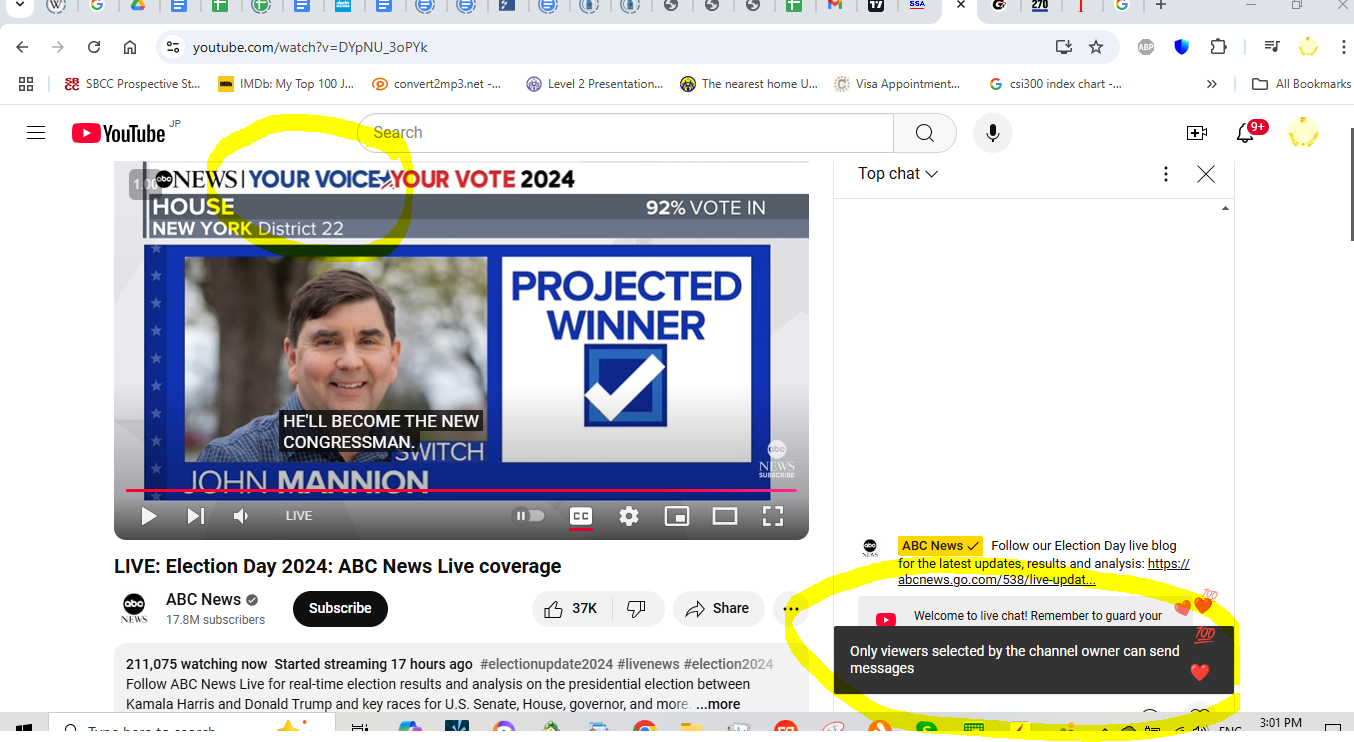This screenshot has width=1354, height=742.
Task: Toggle theater mode on the player
Action: point(725,516)
